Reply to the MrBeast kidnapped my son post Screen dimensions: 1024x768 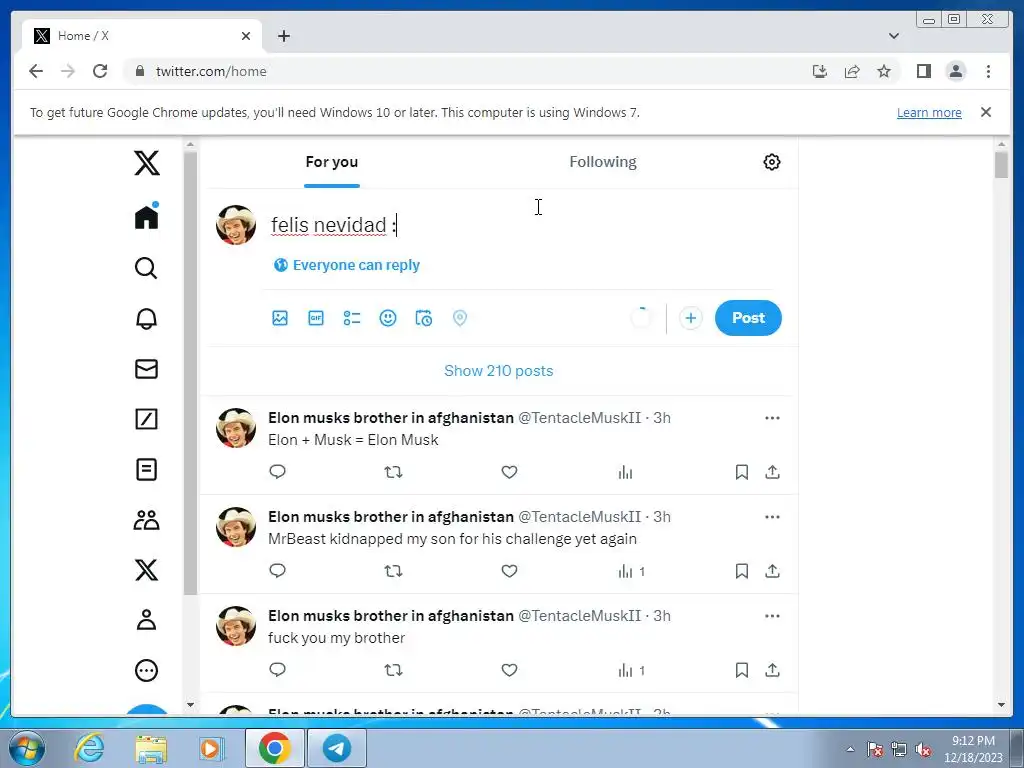[278, 571]
